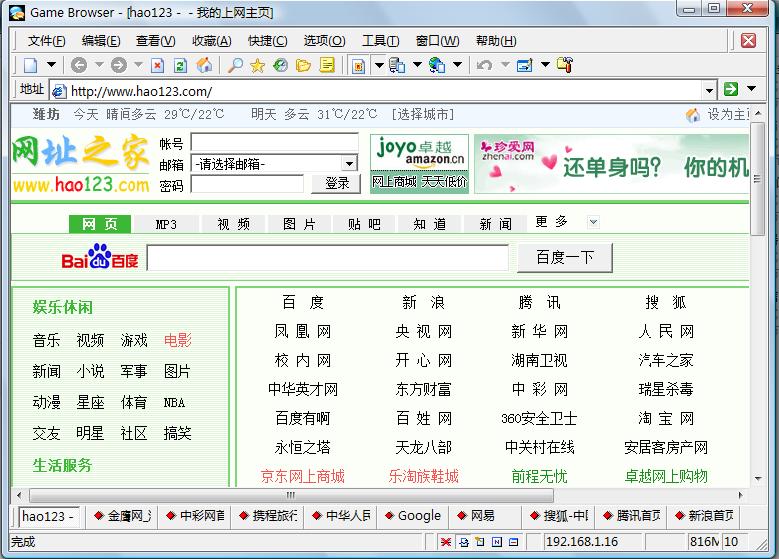The height and width of the screenshot is (559, 779).
Task: Expand the 更多 dropdown arrow
Action: point(593,222)
